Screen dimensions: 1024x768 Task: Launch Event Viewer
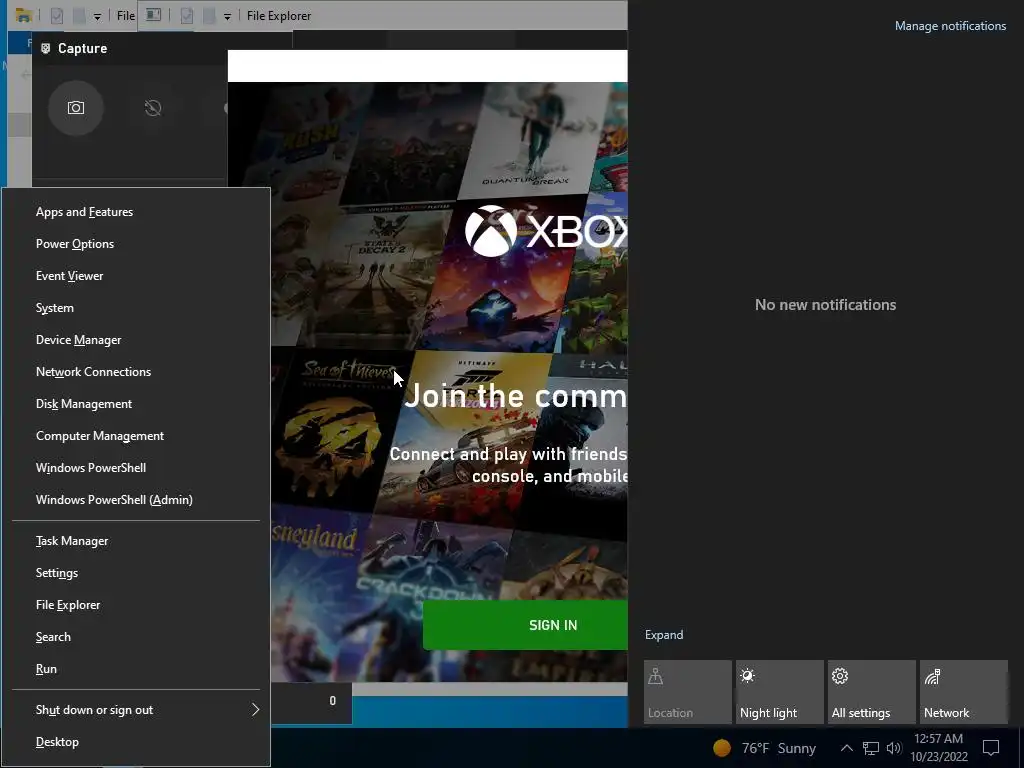click(136, 276)
